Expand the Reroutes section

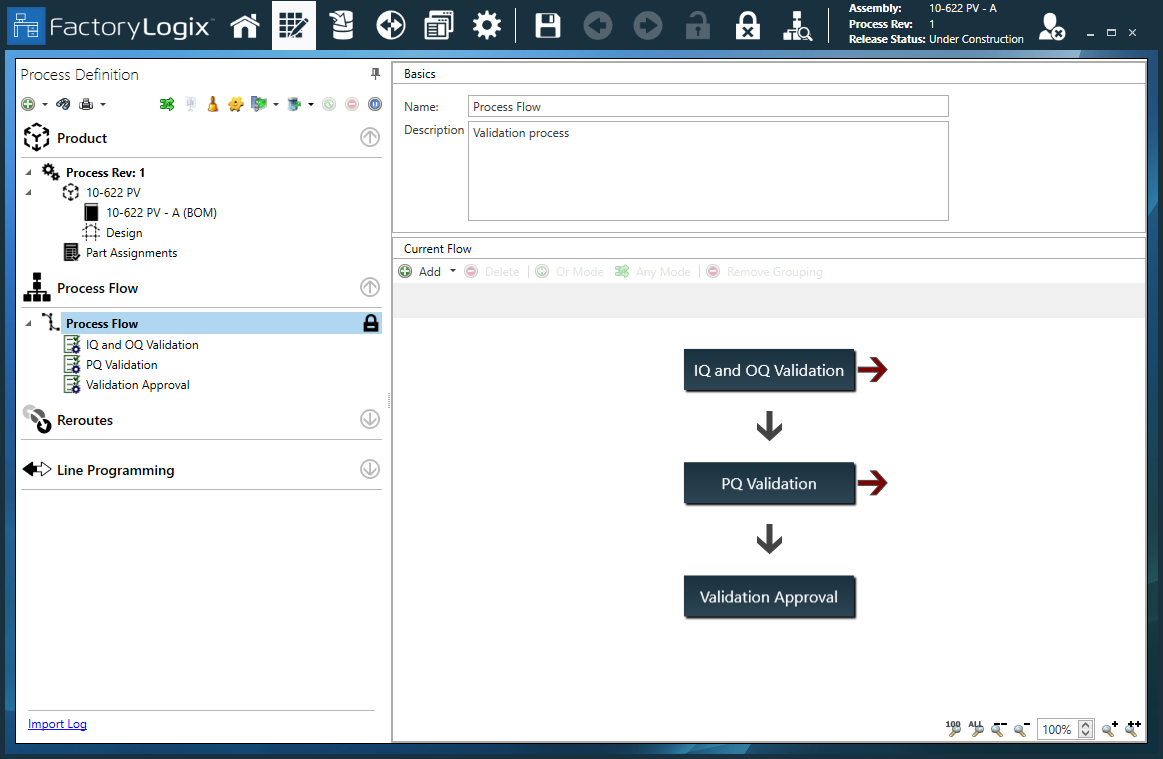(x=369, y=419)
